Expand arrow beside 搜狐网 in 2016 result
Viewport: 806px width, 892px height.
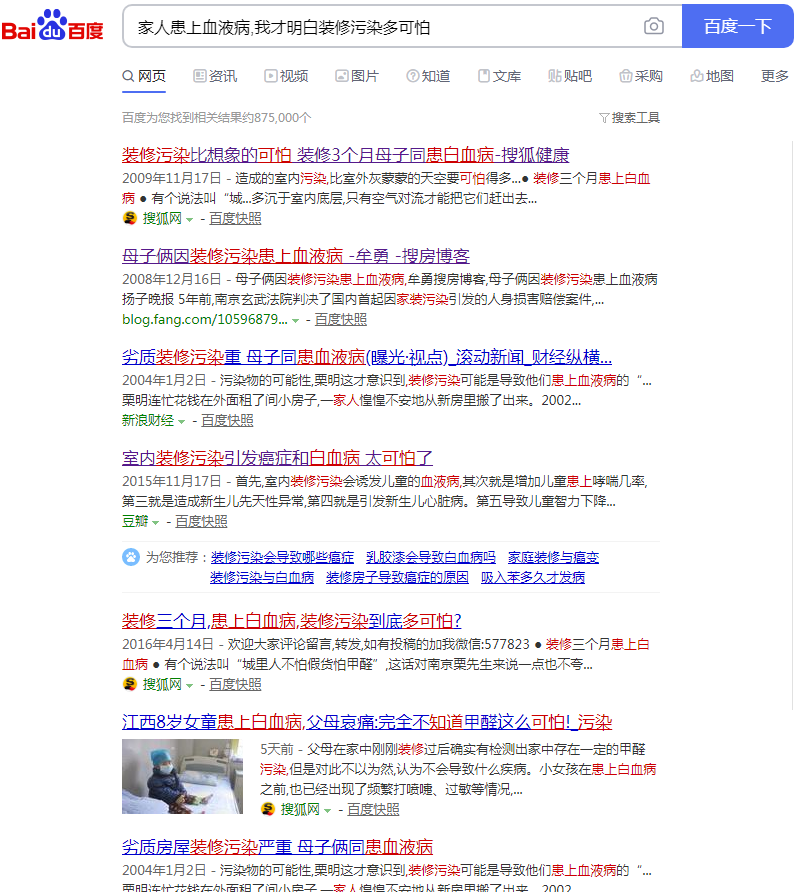(x=189, y=685)
